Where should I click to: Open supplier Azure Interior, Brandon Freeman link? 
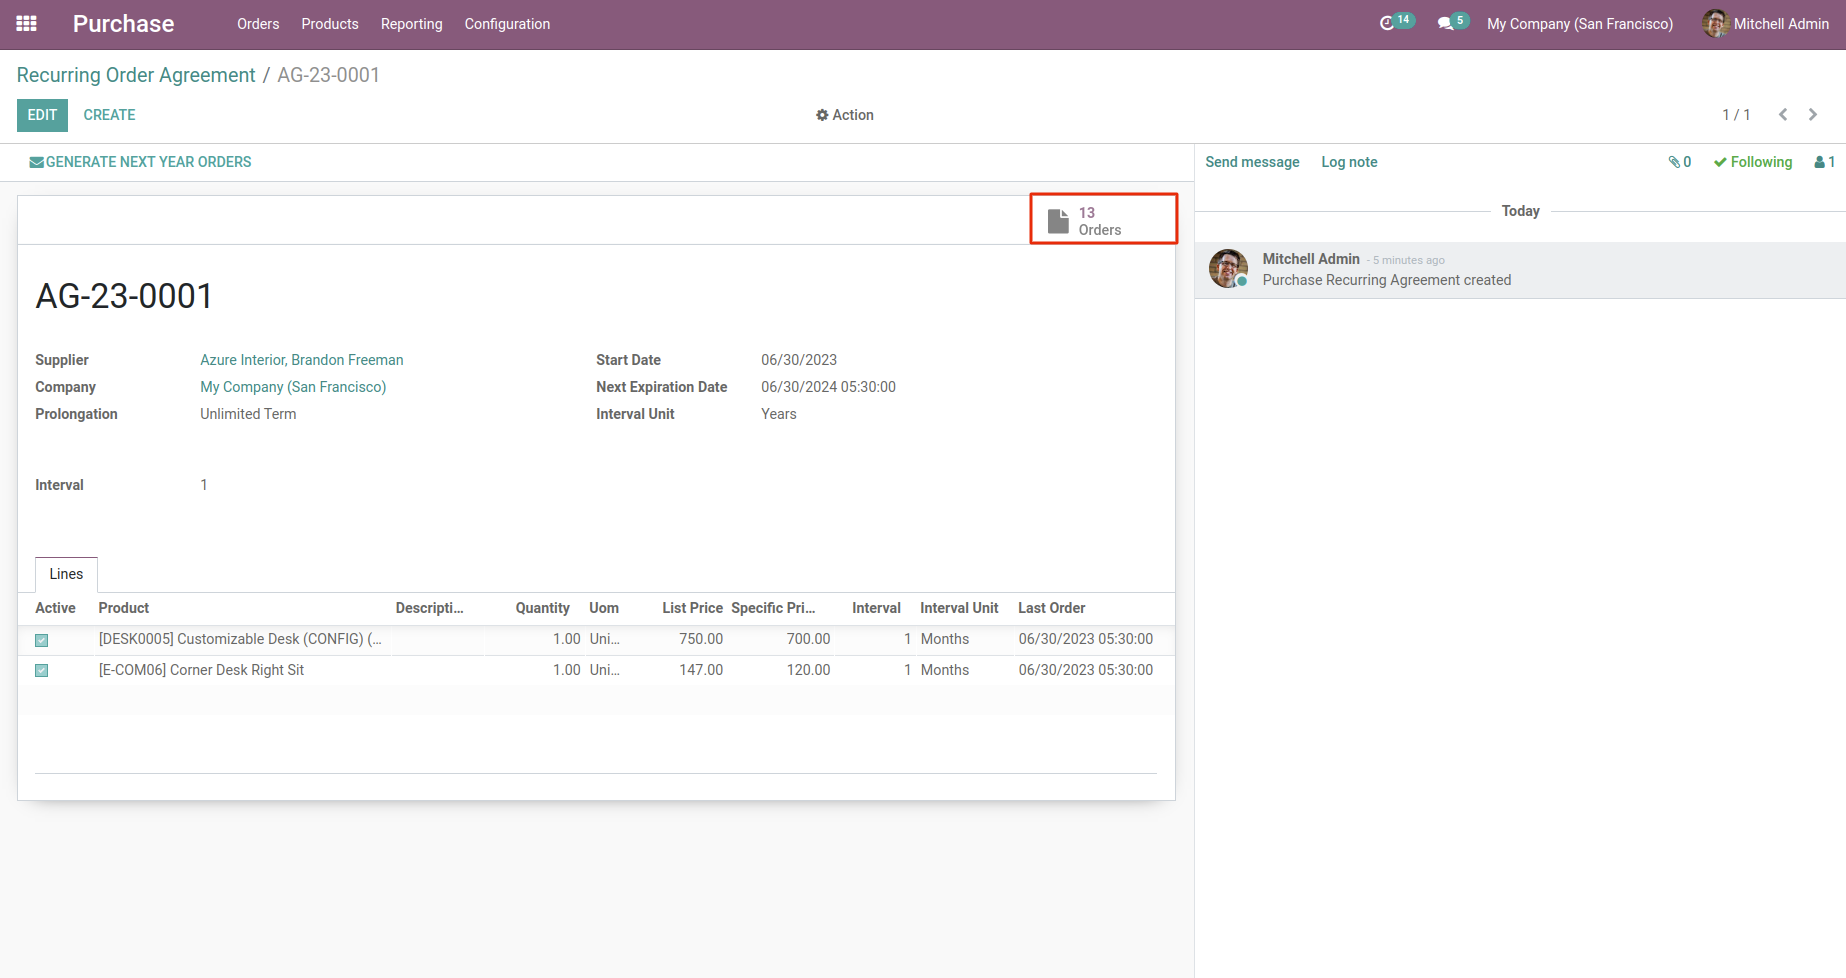coord(302,360)
